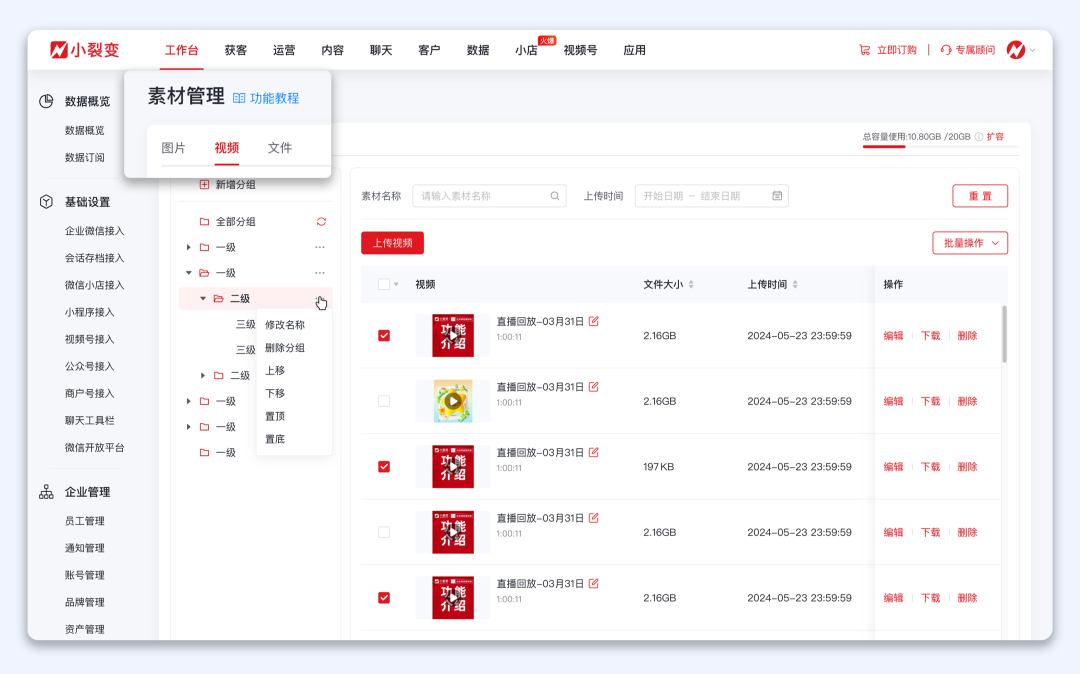Viewport: 1080px width, 674px height.
Task: Click the calendar icon in date range field
Action: 777,196
